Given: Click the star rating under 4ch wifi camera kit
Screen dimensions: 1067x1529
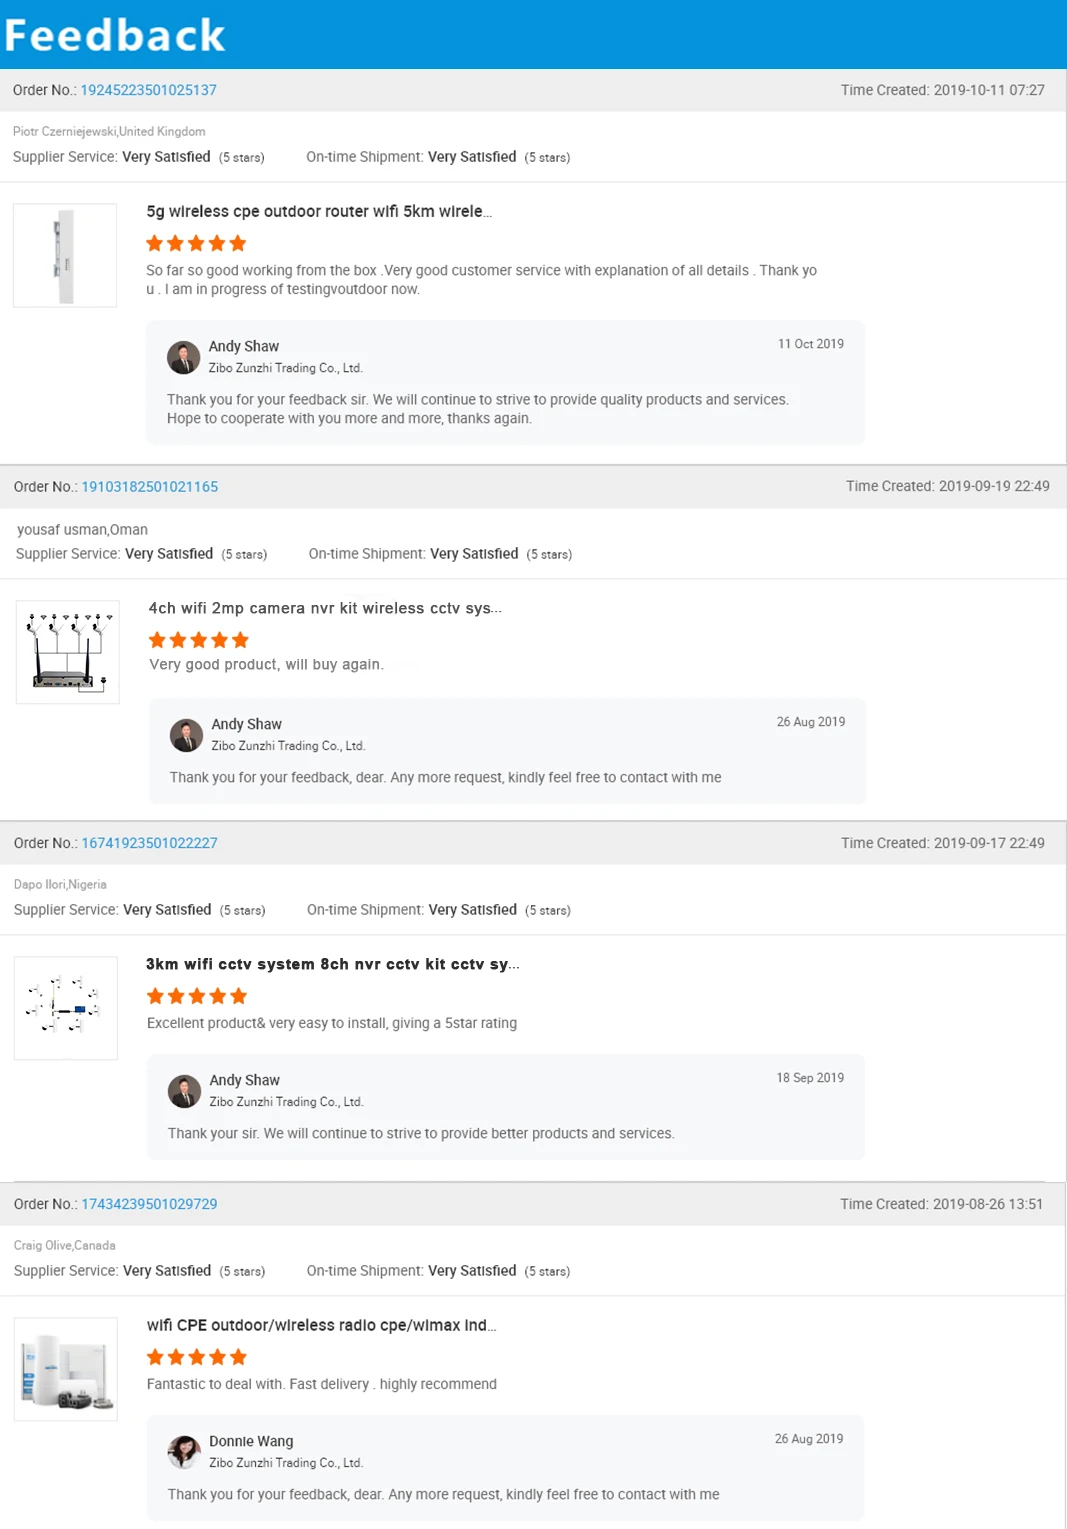Looking at the screenshot, I should [198, 640].
